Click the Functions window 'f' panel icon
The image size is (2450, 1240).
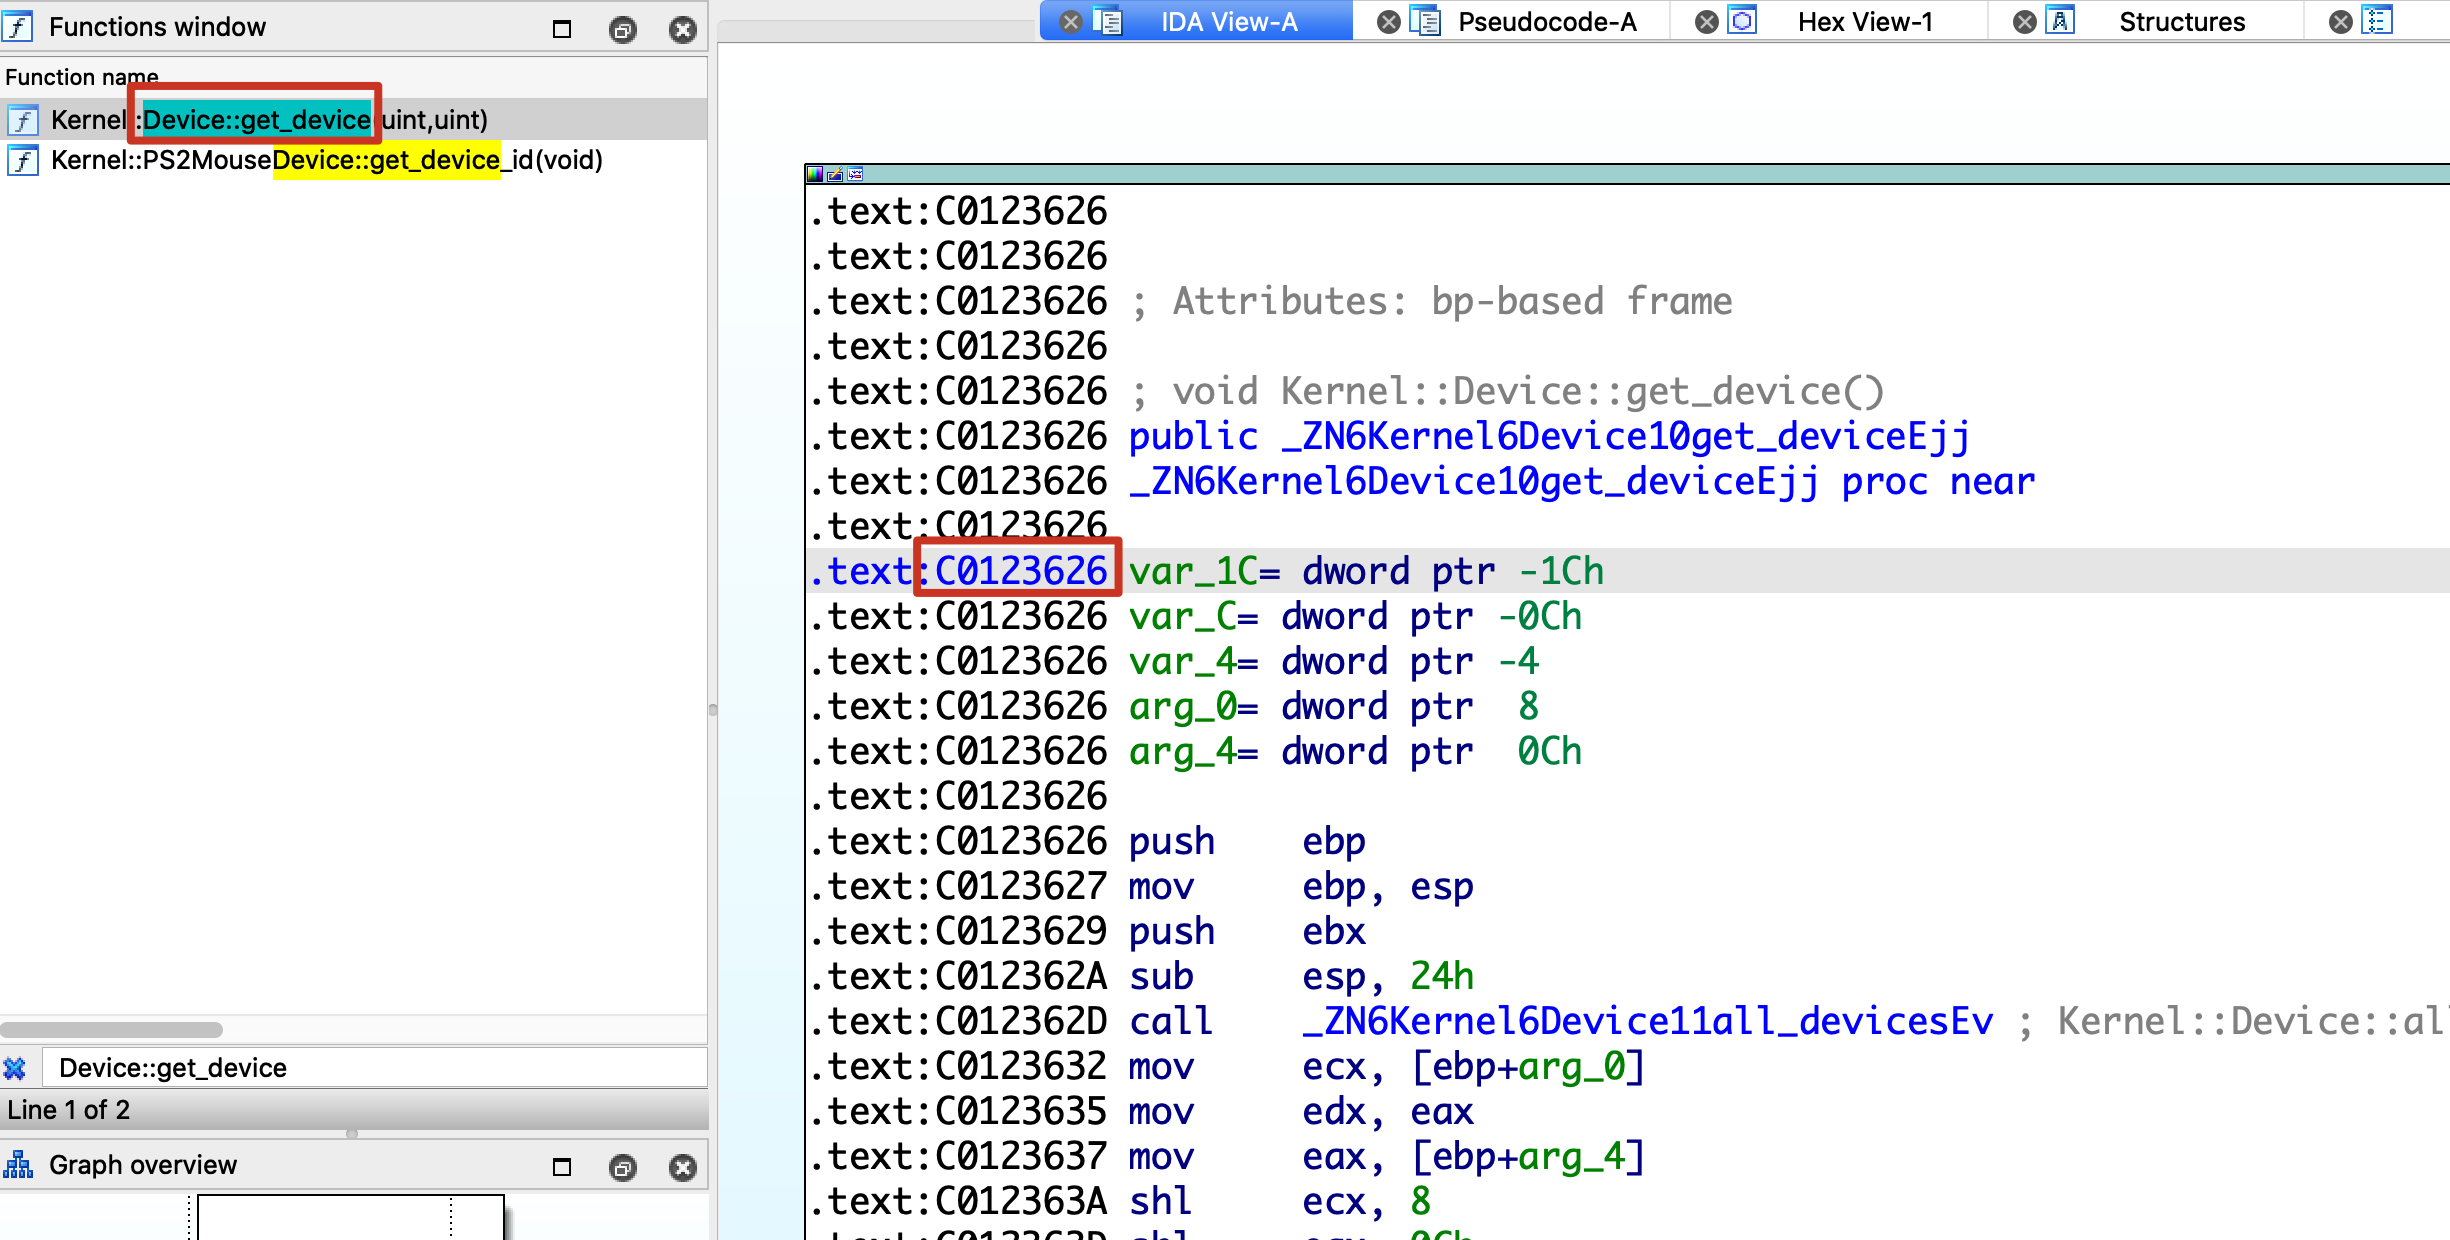(x=18, y=26)
